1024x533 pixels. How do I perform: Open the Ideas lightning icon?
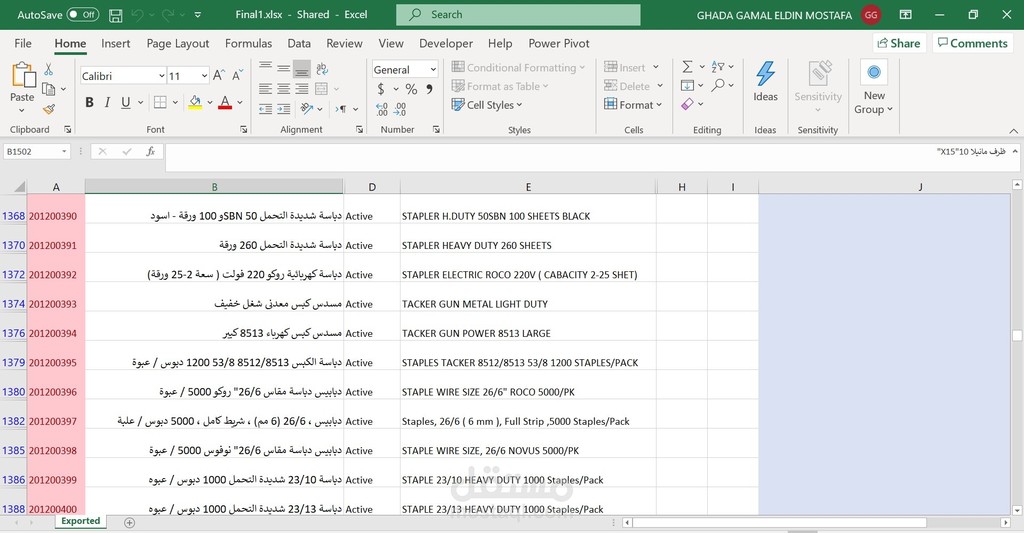click(765, 82)
